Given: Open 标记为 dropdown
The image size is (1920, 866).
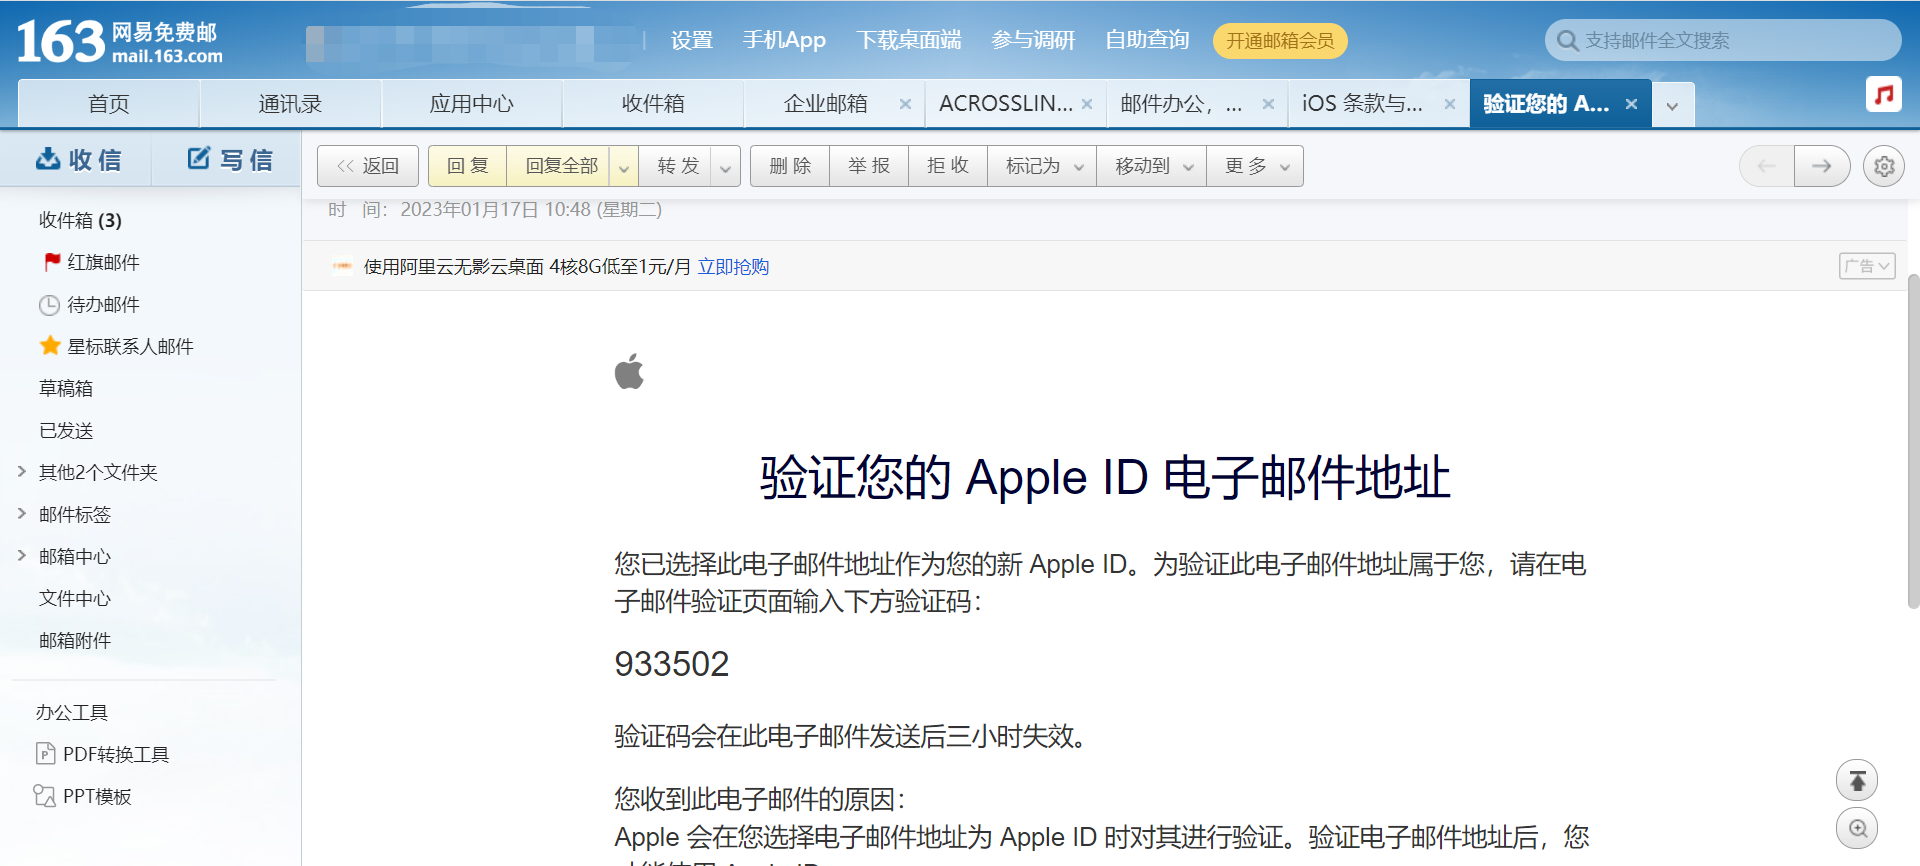Looking at the screenshot, I should click(x=1043, y=166).
